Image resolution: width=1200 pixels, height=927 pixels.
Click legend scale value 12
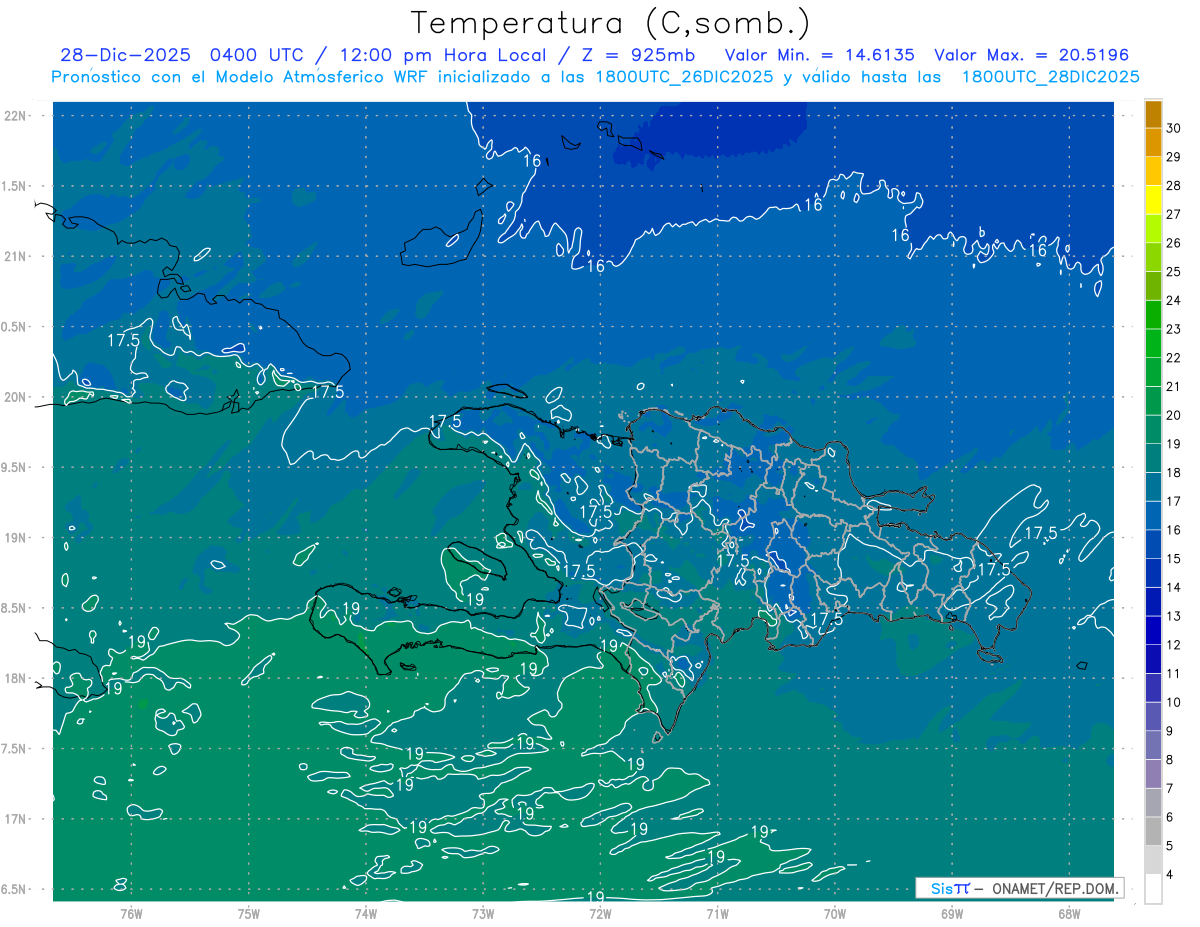click(x=1174, y=645)
